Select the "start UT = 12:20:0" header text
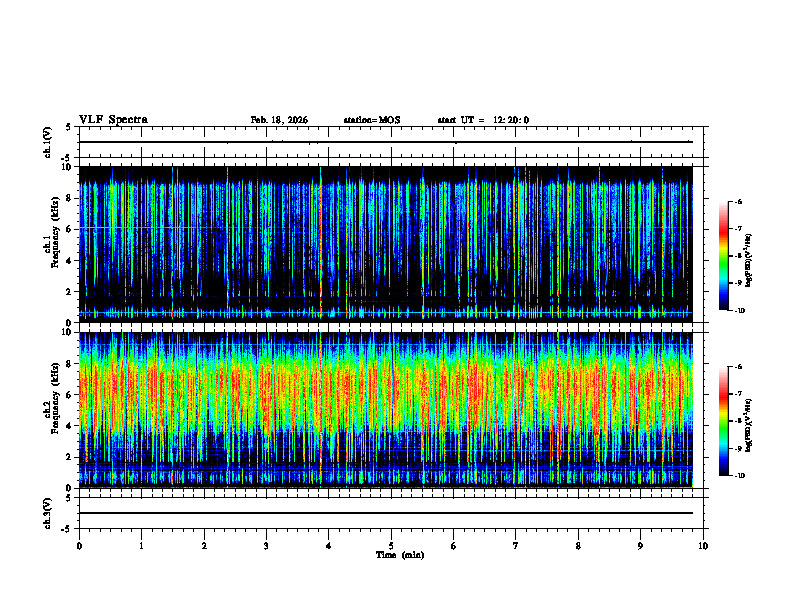792x612 pixels. point(483,120)
